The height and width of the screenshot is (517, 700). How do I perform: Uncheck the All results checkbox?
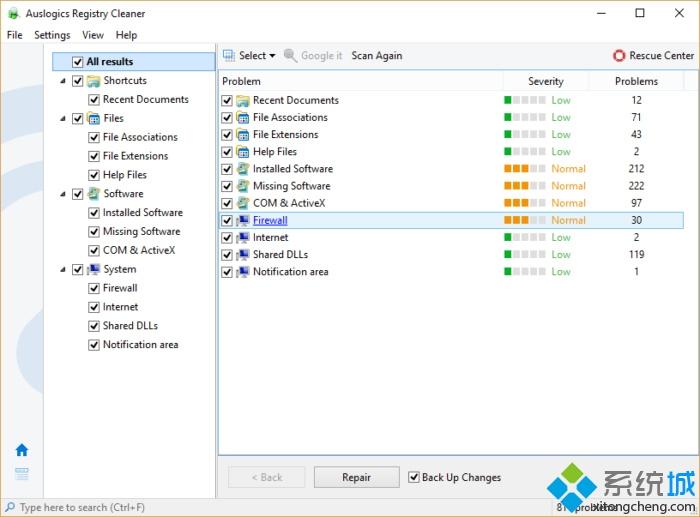click(x=77, y=62)
